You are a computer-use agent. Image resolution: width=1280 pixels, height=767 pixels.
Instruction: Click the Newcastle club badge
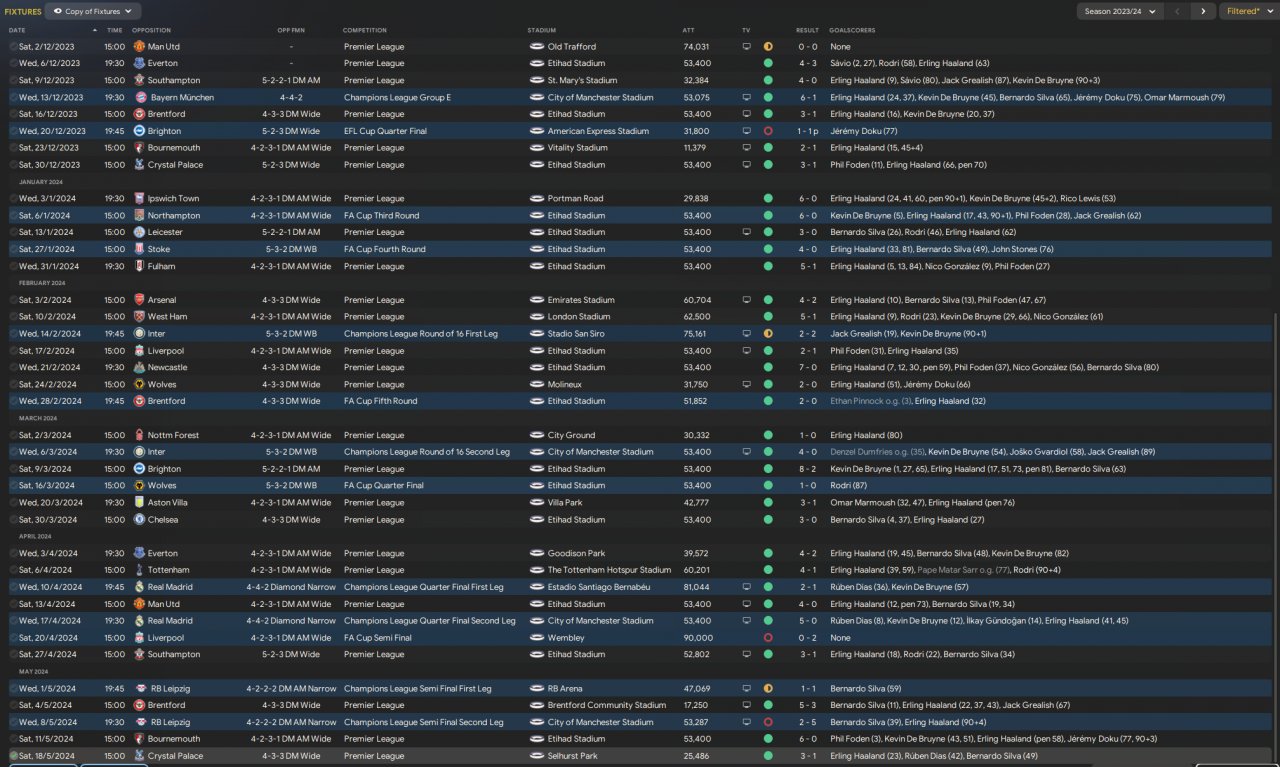139,367
